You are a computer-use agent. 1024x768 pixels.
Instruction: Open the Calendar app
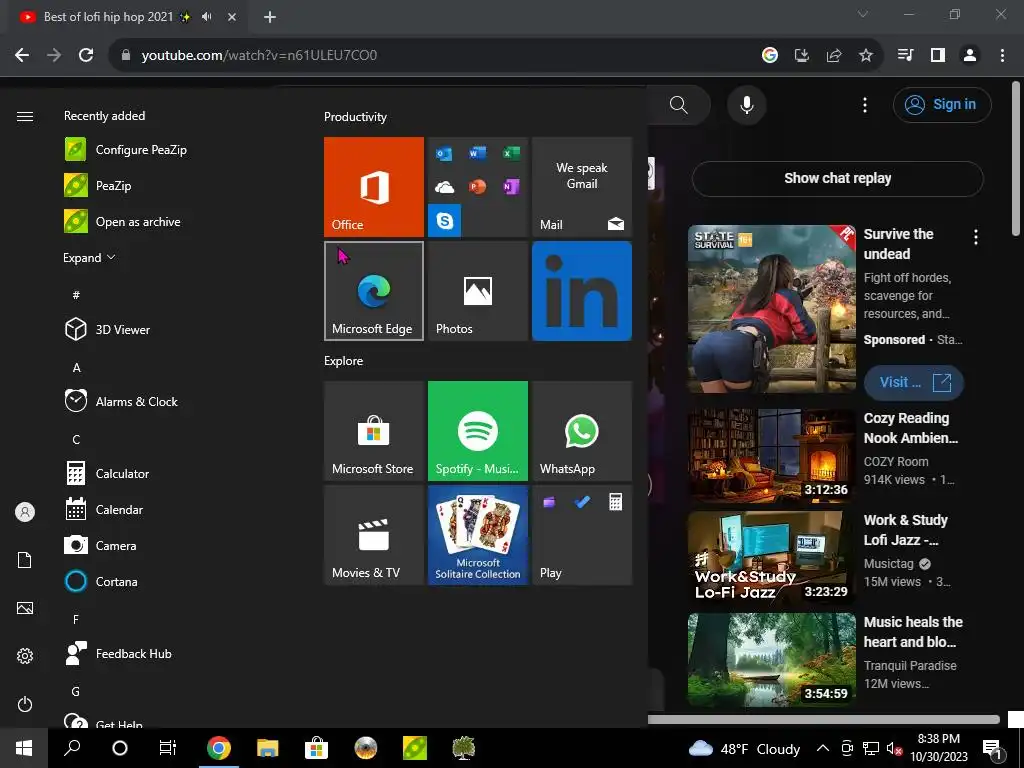(x=104, y=509)
